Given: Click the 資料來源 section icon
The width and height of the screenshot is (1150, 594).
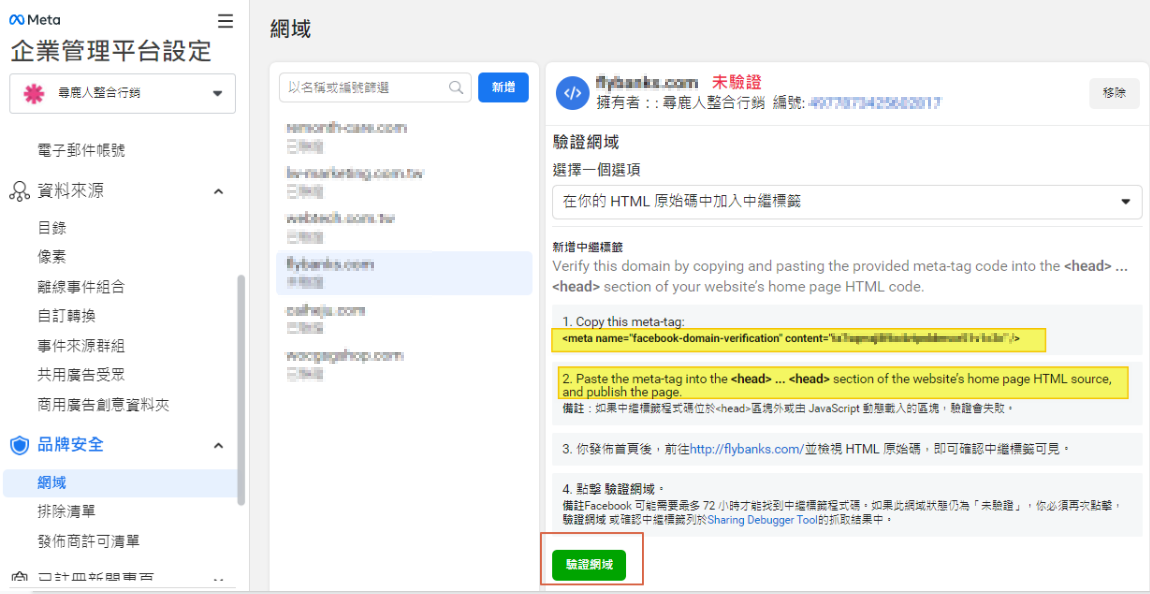Looking at the screenshot, I should [x=19, y=191].
